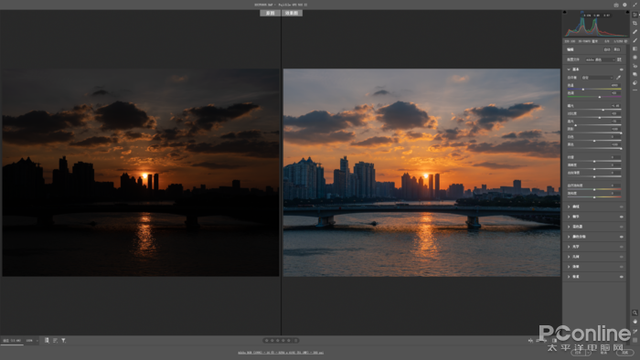Image resolution: width=640 pixels, height=360 pixels.
Task: Select the Radial Filter tool
Action: coord(635,58)
